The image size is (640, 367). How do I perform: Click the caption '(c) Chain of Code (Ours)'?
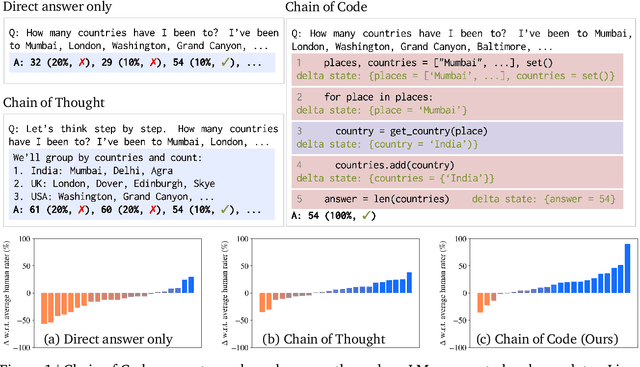tap(547, 339)
